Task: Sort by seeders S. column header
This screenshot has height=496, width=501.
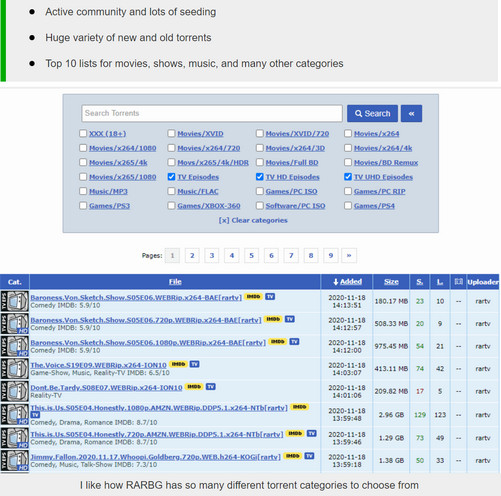Action: coord(420,282)
